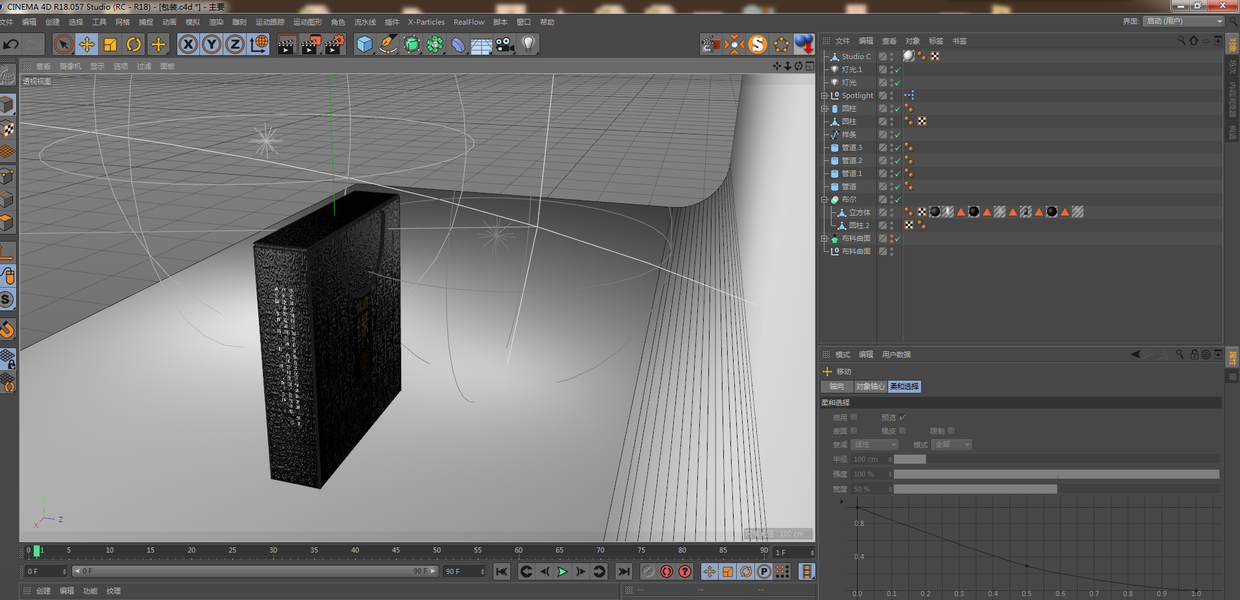Open the 界面 layout dropdown

click(1184, 21)
